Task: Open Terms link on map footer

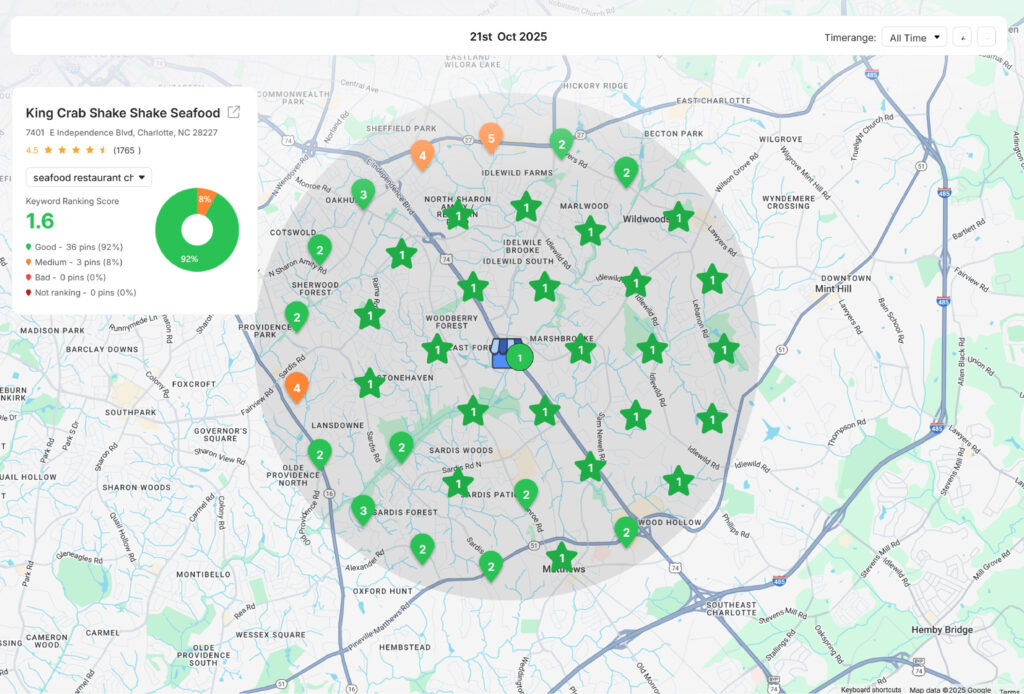Action: 1011,690
